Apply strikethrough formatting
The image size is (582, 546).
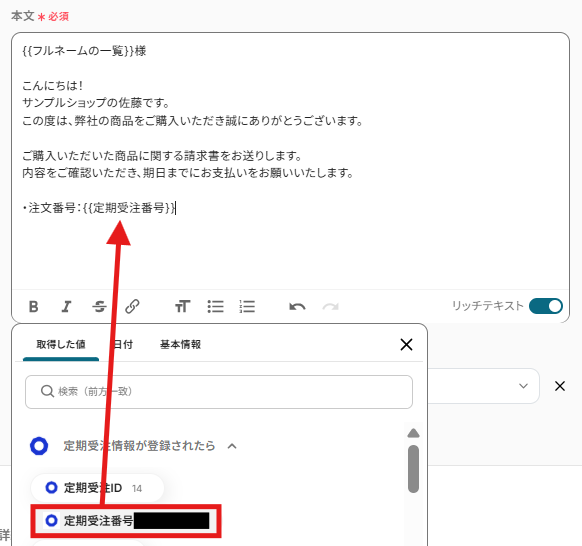click(99, 307)
